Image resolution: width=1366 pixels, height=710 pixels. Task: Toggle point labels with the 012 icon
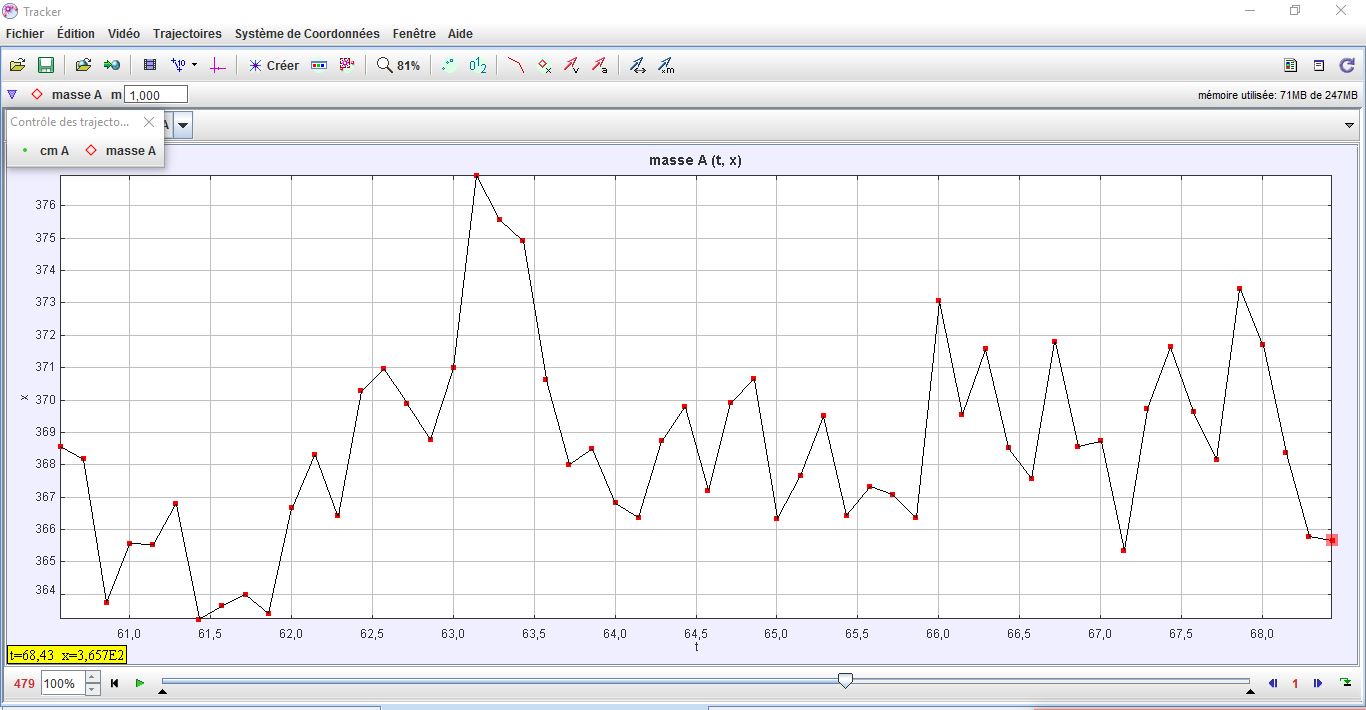(478, 65)
